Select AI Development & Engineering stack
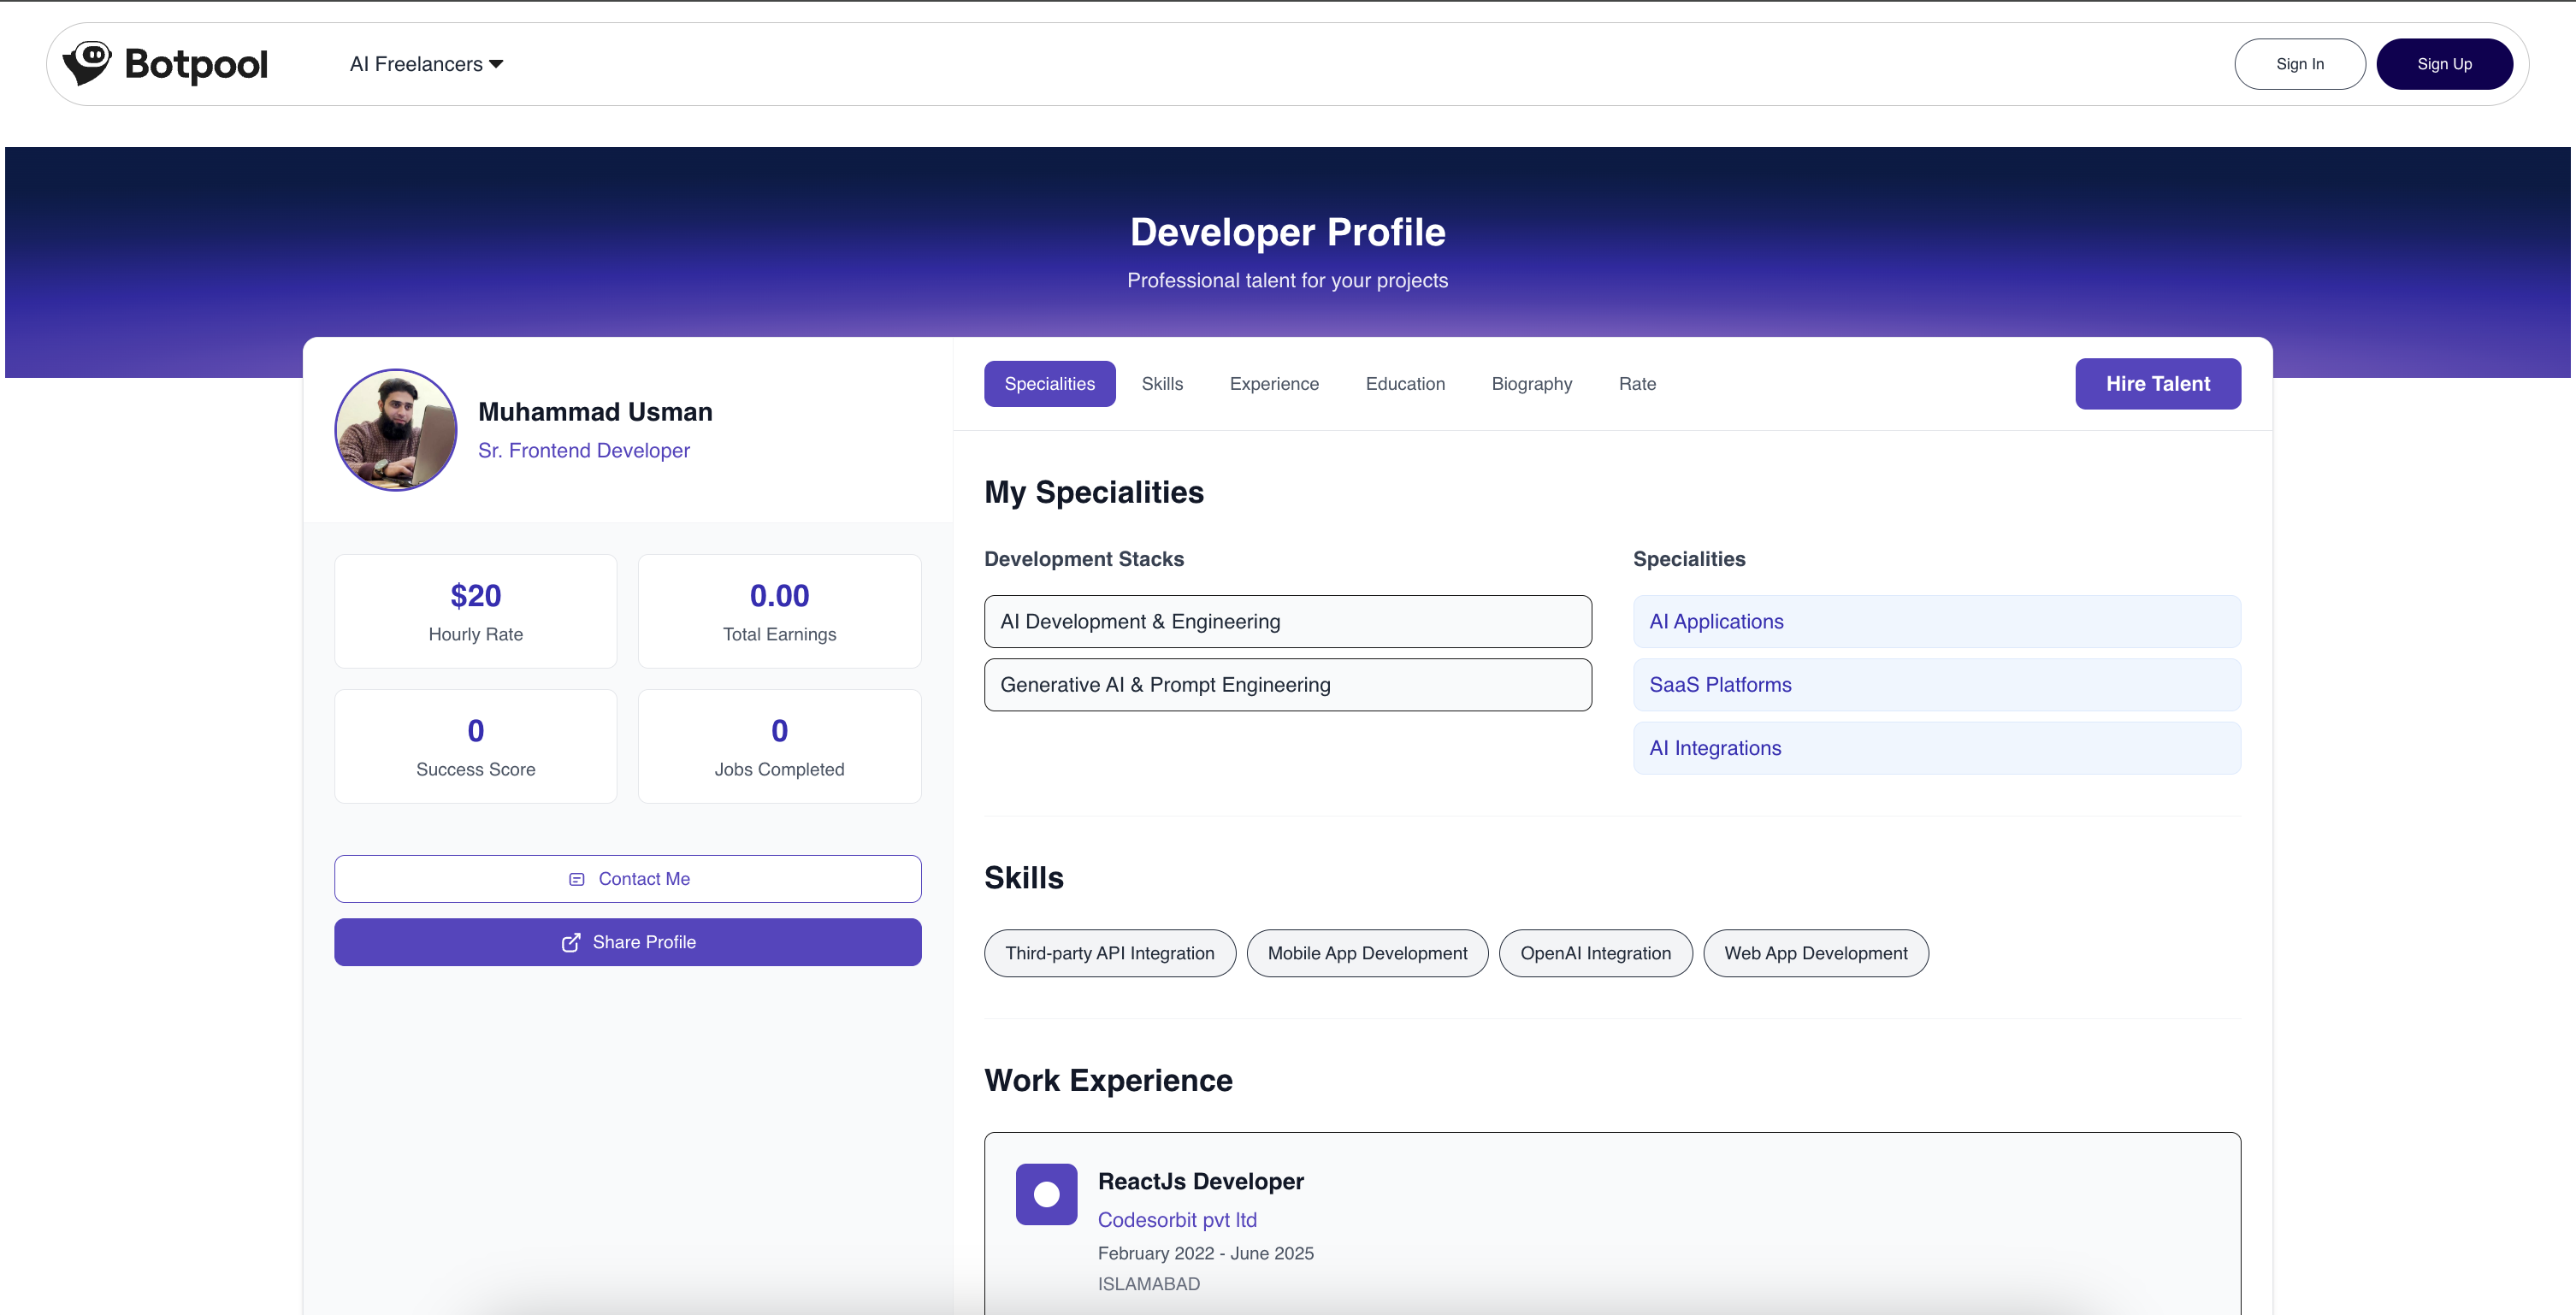 (1287, 622)
